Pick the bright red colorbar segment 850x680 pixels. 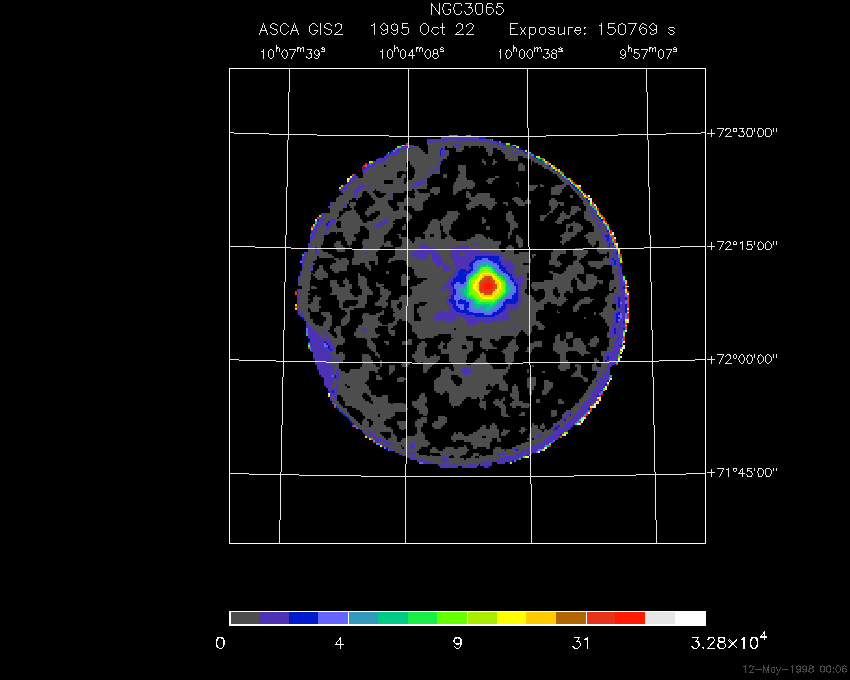click(x=630, y=618)
